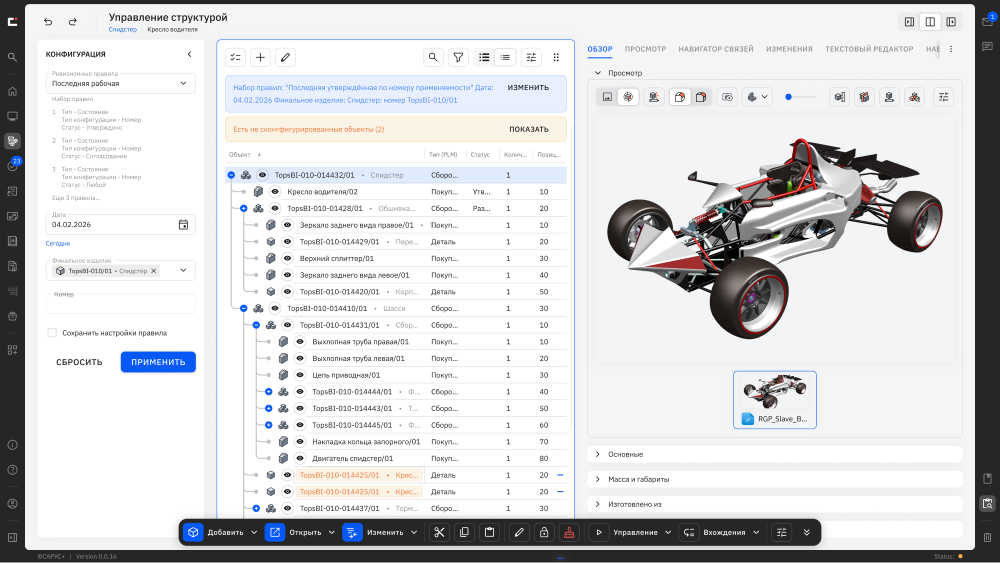Click the Показать button in the orange banner

[529, 129]
